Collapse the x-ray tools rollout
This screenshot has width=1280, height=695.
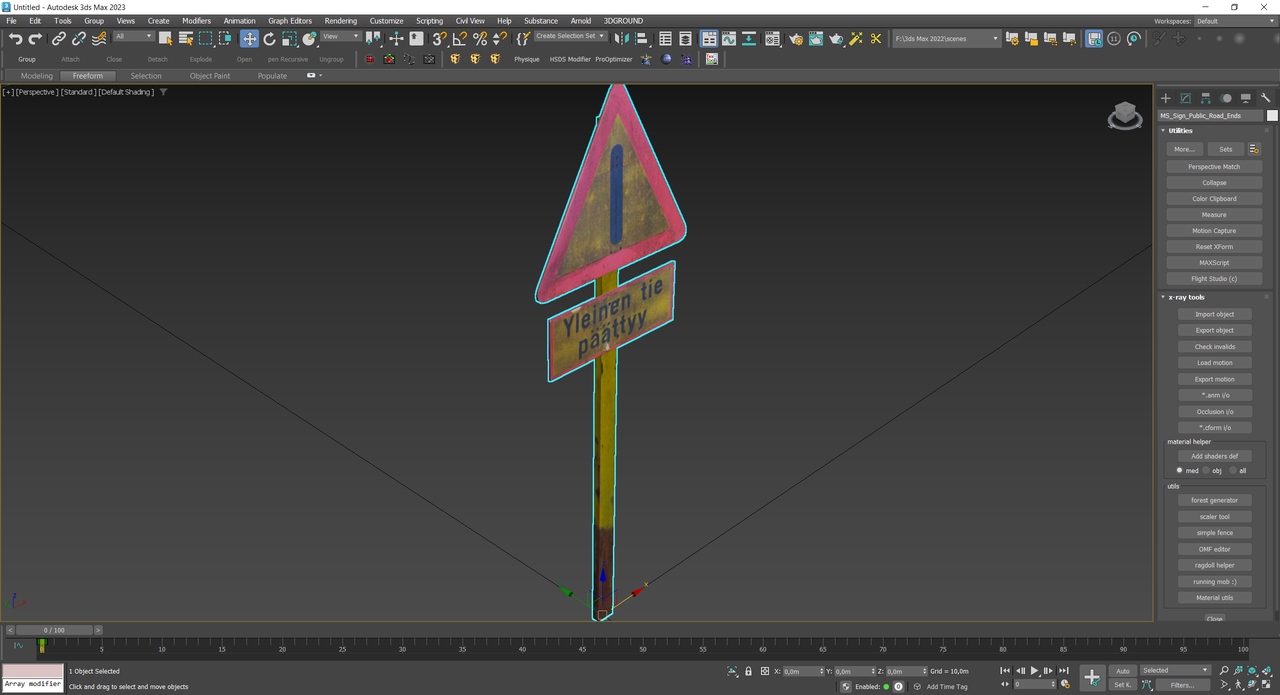point(1188,297)
